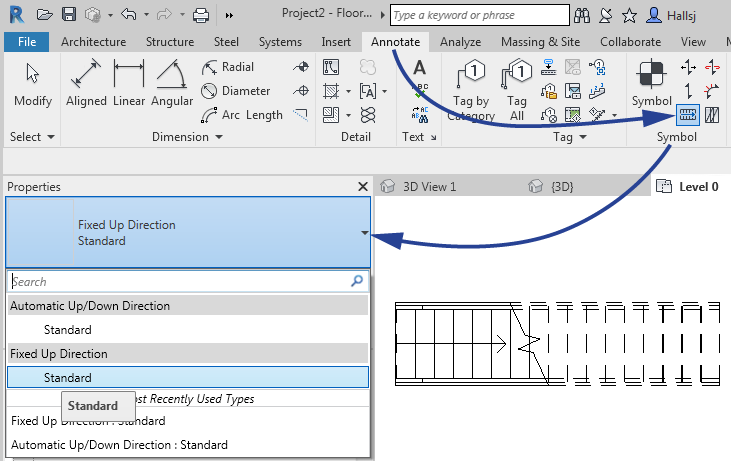Select the Text tool icon

pos(420,68)
